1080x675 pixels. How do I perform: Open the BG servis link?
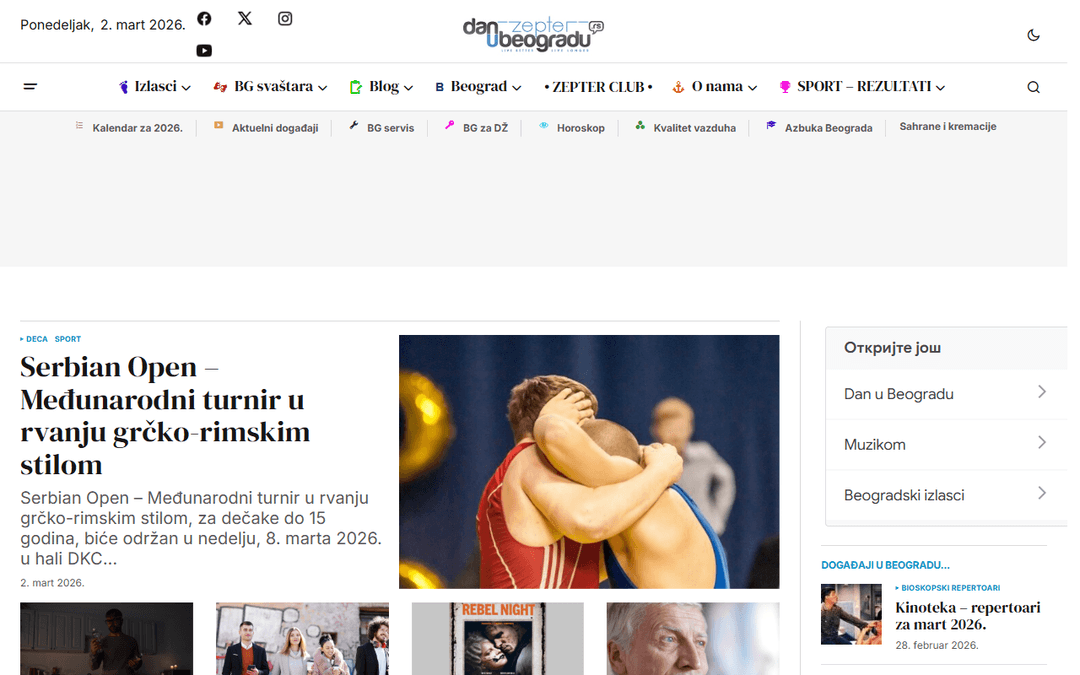(391, 128)
